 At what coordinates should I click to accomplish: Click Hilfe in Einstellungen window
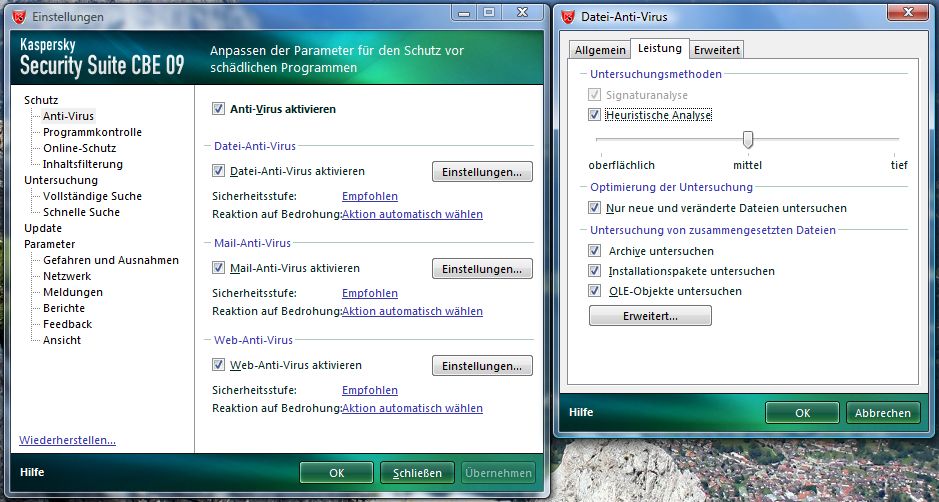pos(32,472)
